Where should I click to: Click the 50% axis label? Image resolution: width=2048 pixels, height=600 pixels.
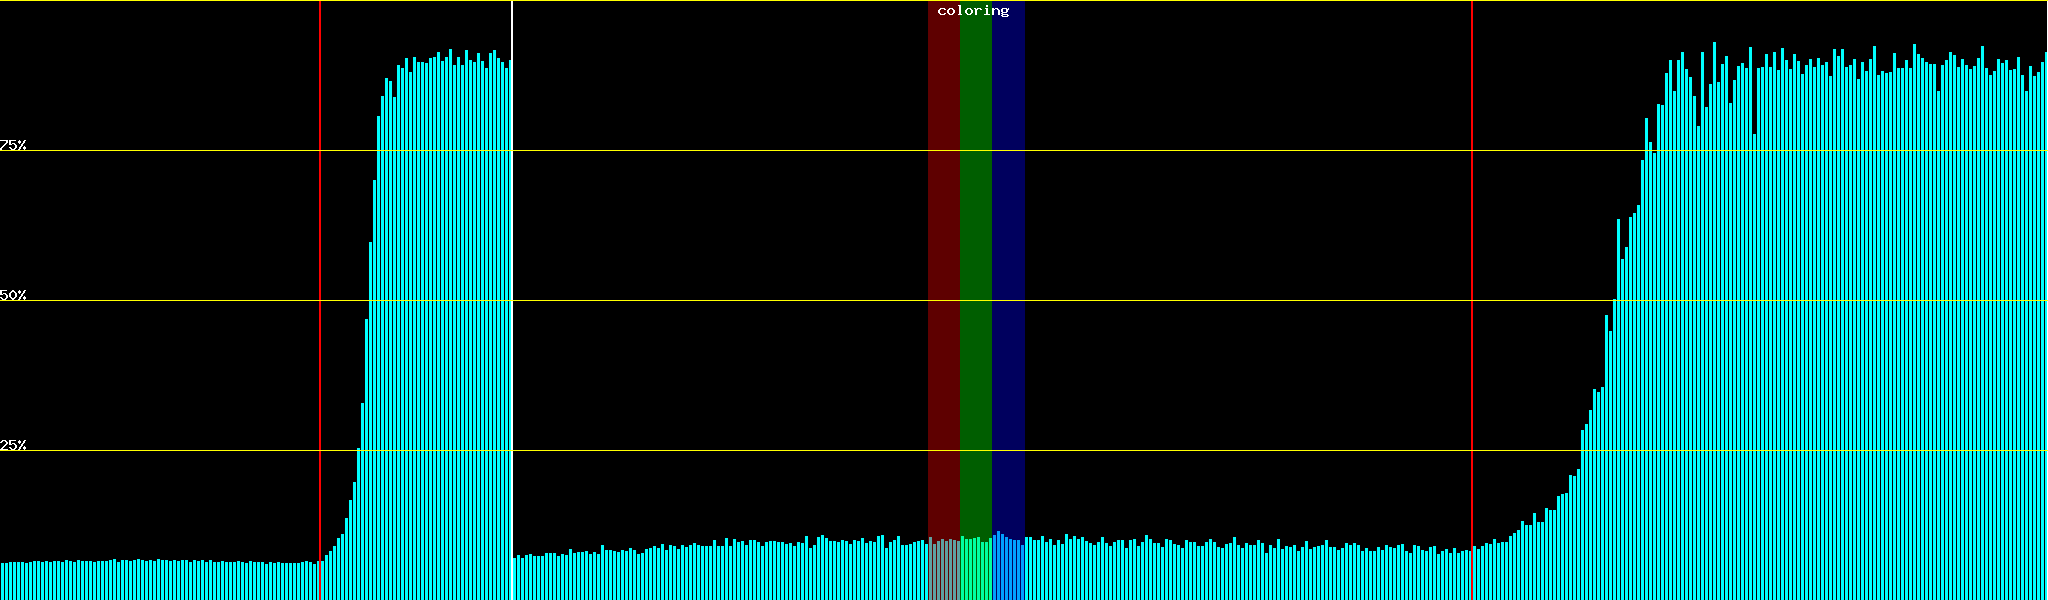(13, 295)
